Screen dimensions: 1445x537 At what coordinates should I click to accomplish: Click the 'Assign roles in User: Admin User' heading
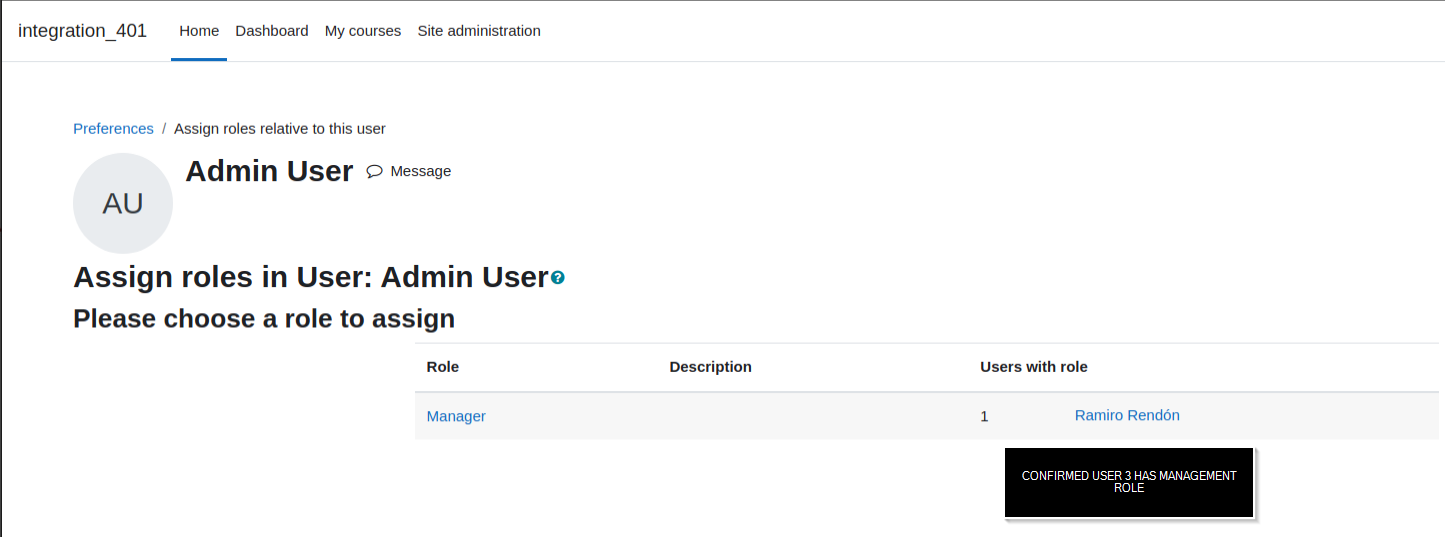click(311, 277)
